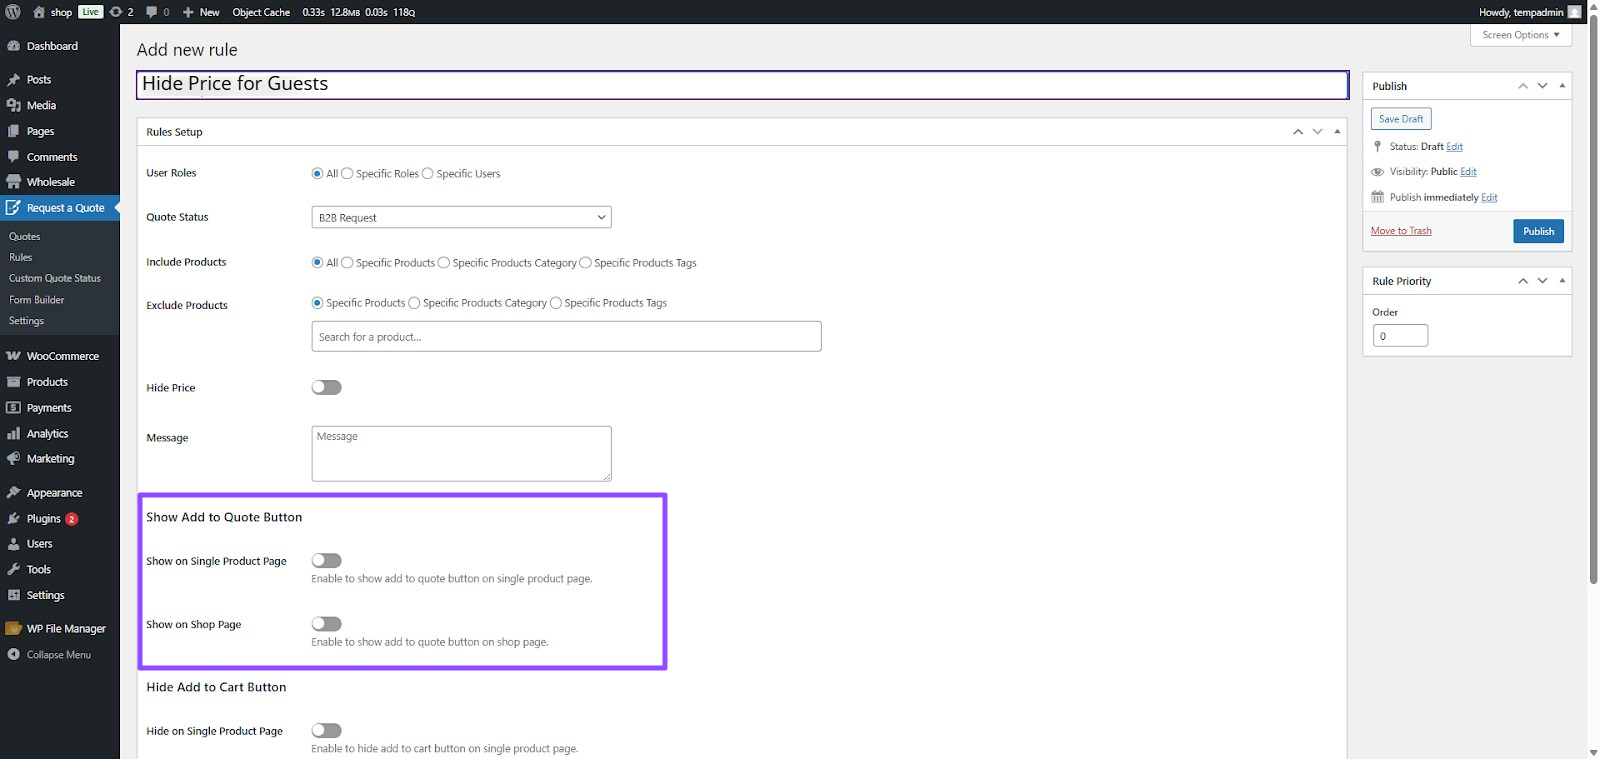Click the rule title input field
The width and height of the screenshot is (1600, 759).
pyautogui.click(x=742, y=85)
